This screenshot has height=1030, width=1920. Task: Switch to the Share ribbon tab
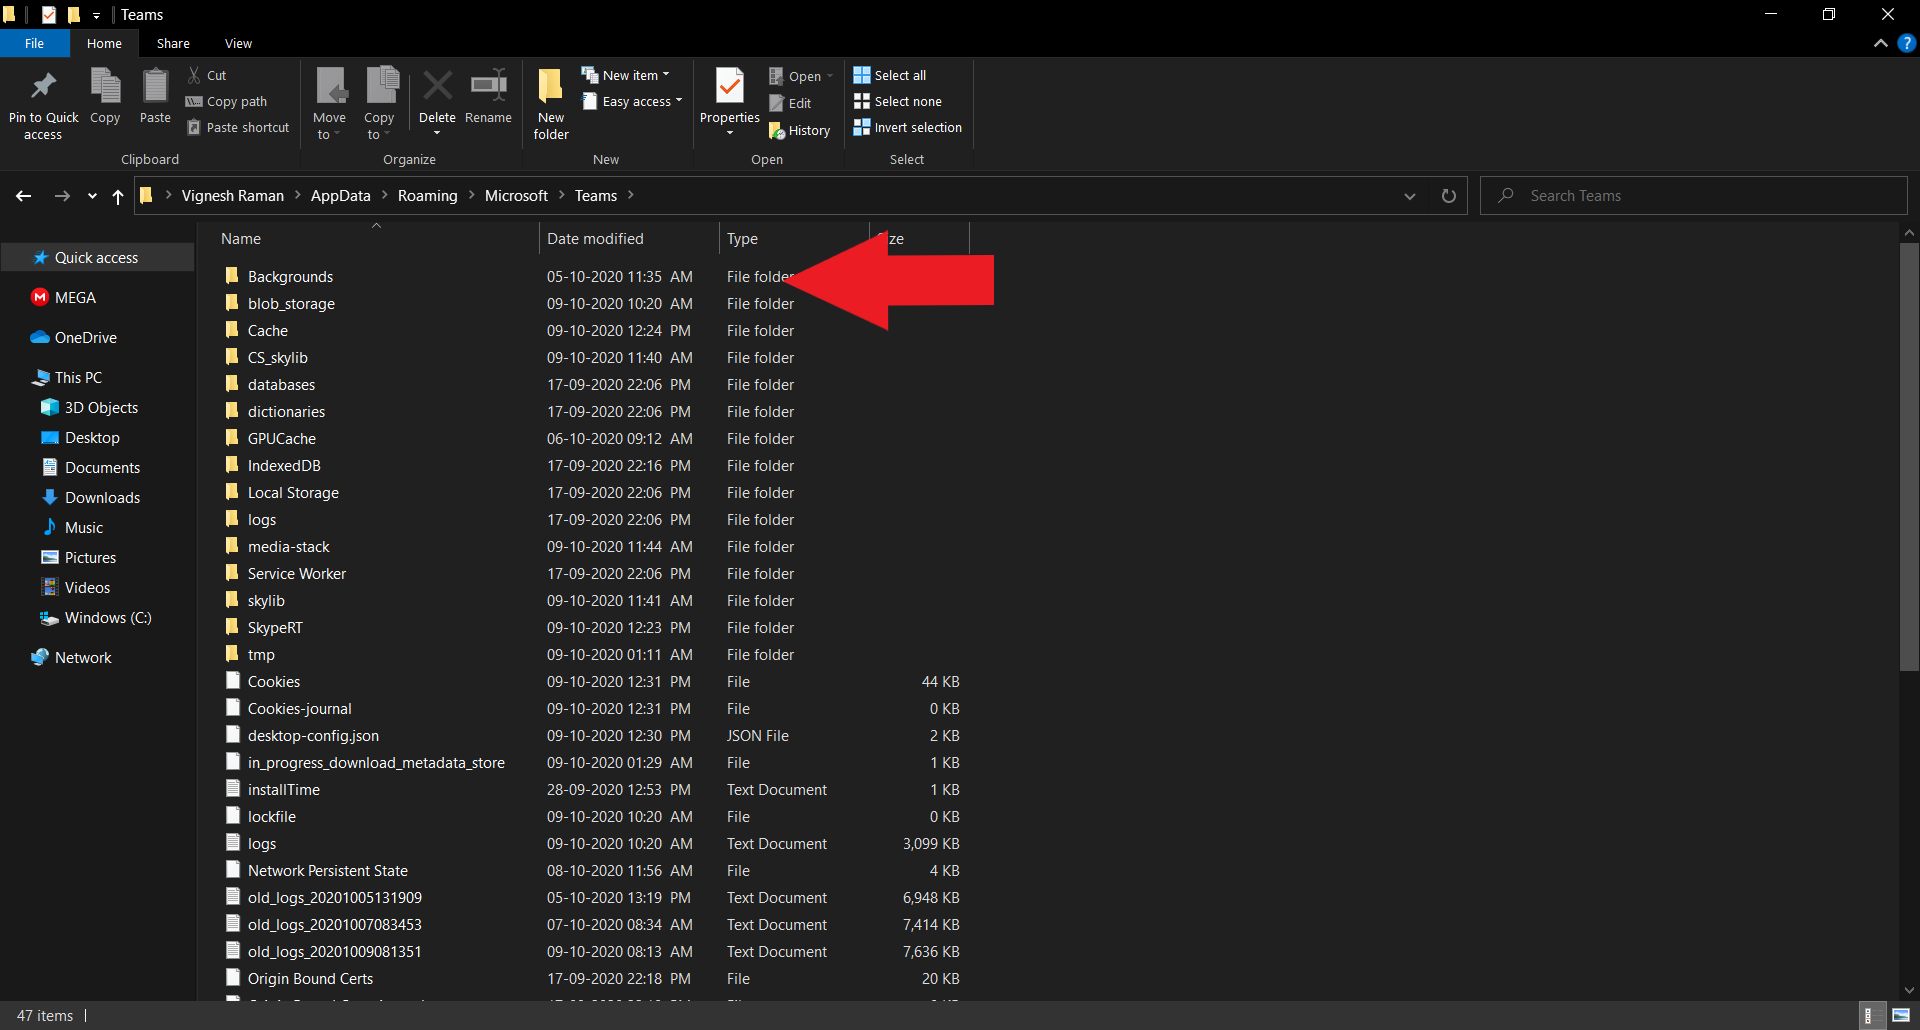coord(173,43)
